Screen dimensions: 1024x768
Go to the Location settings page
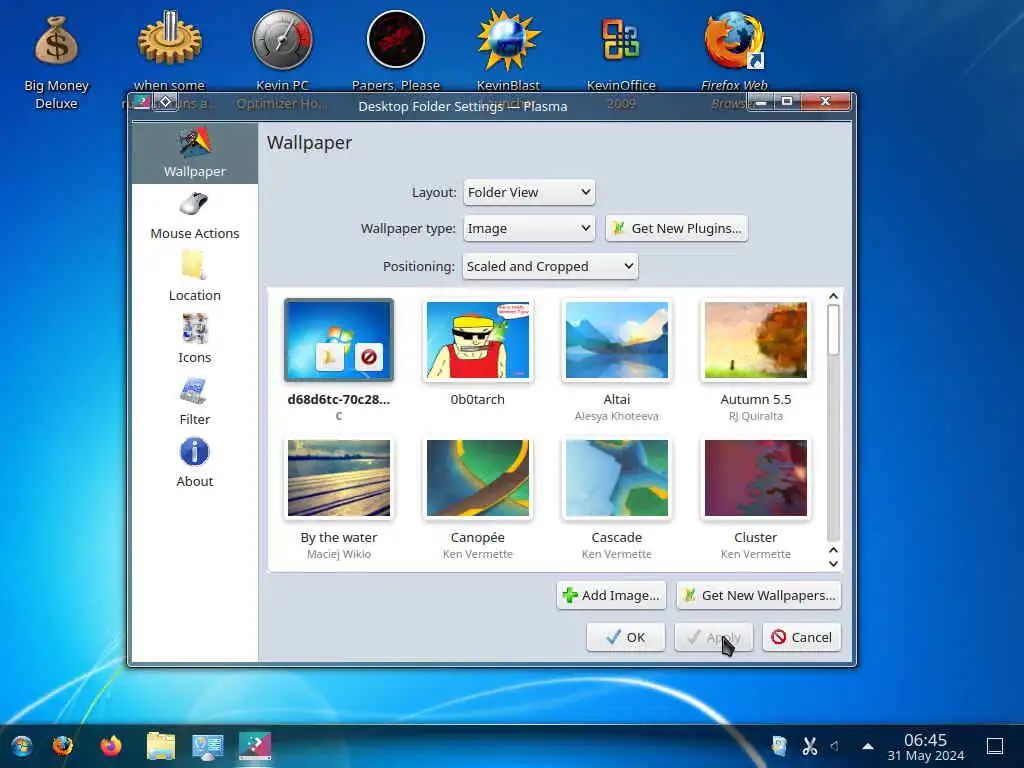pyautogui.click(x=195, y=278)
